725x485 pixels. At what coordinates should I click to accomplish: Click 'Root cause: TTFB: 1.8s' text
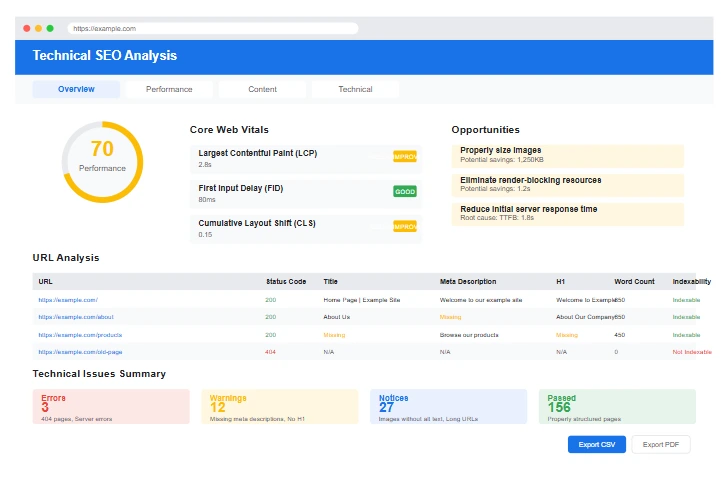pyautogui.click(x=497, y=218)
